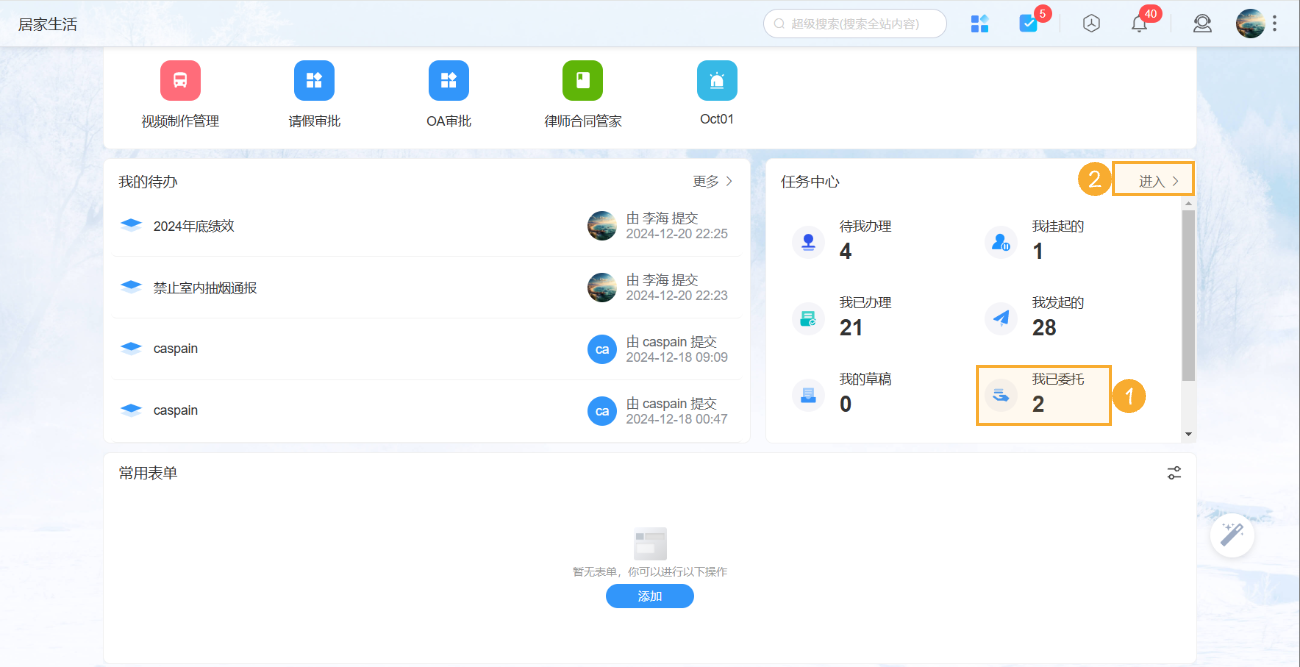Open the task checklist icon with 5 badge

click(1028, 24)
